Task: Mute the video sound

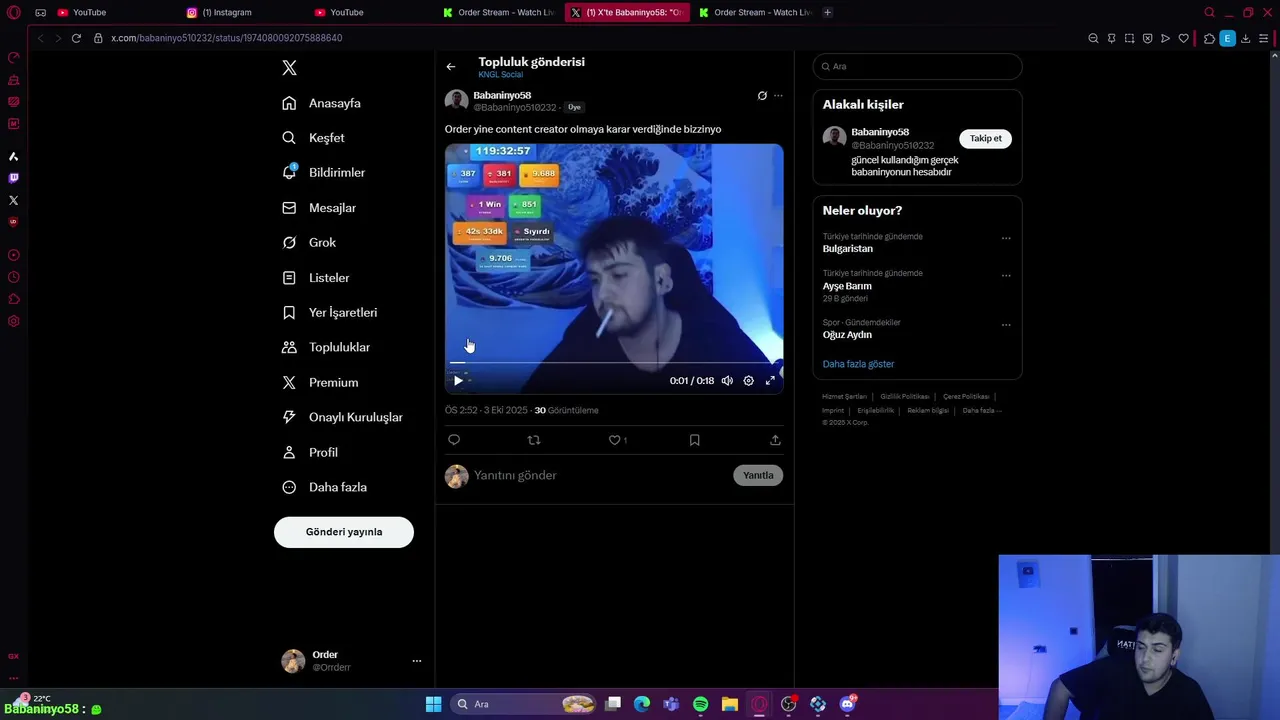Action: pyautogui.click(x=727, y=381)
